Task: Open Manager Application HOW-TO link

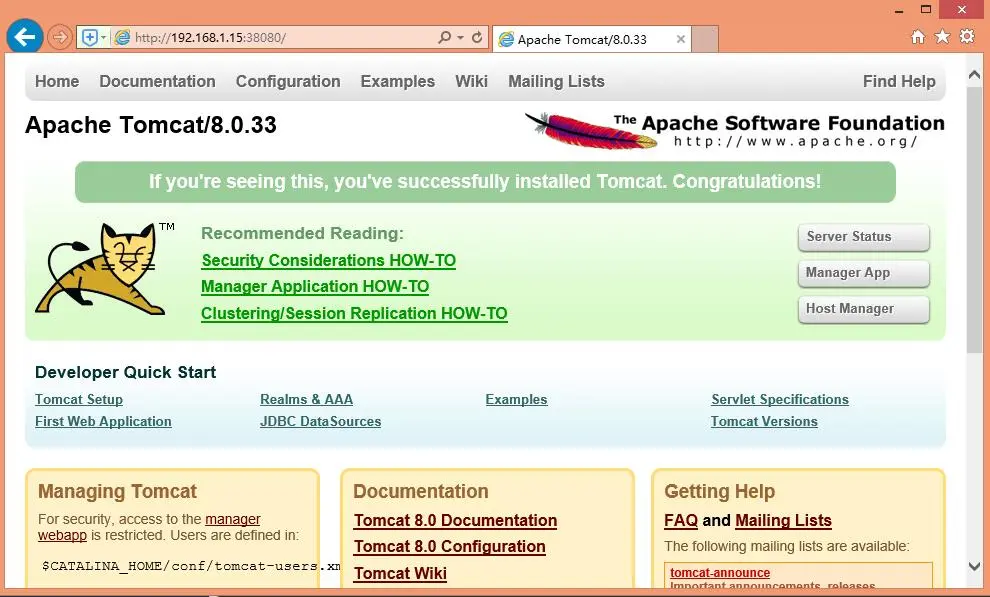Action: pyautogui.click(x=315, y=287)
